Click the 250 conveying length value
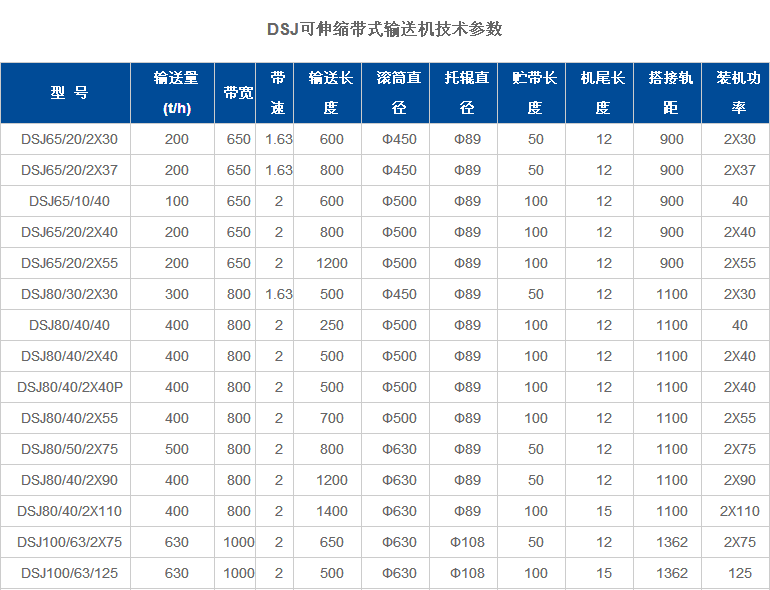Viewport: 770px width, 590px height. [332, 325]
